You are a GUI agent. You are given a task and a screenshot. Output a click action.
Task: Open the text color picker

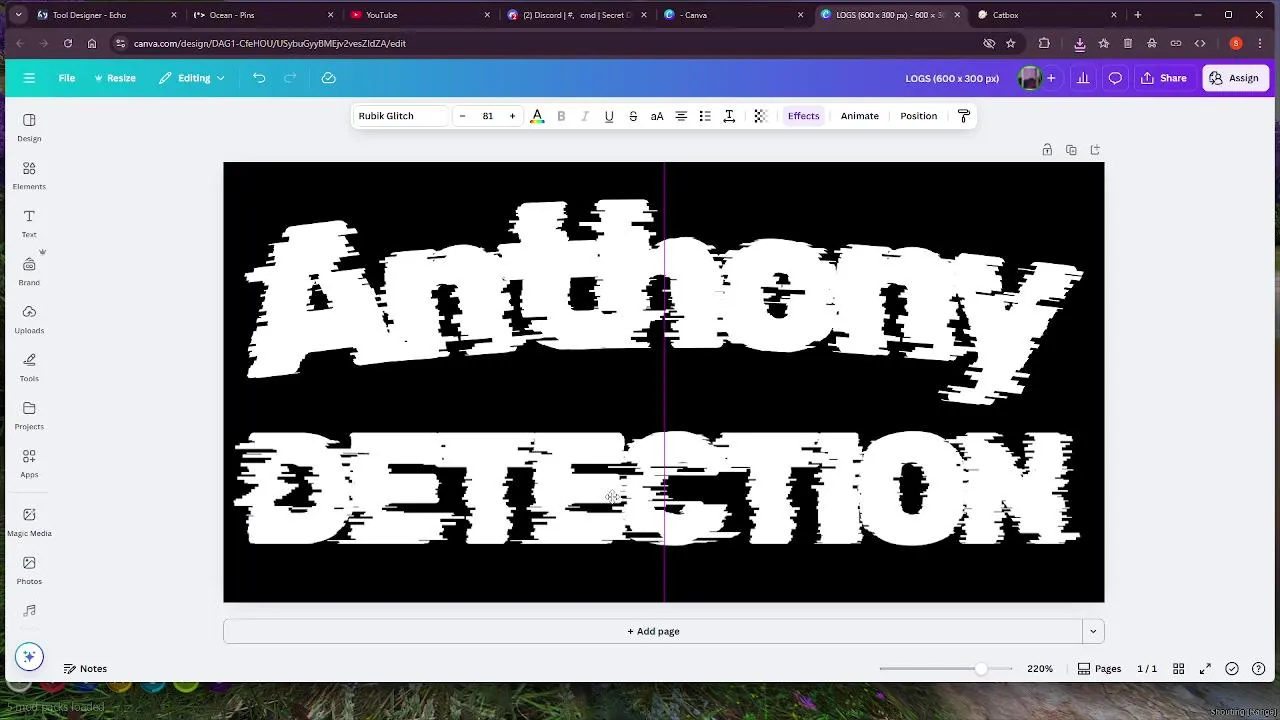point(537,116)
